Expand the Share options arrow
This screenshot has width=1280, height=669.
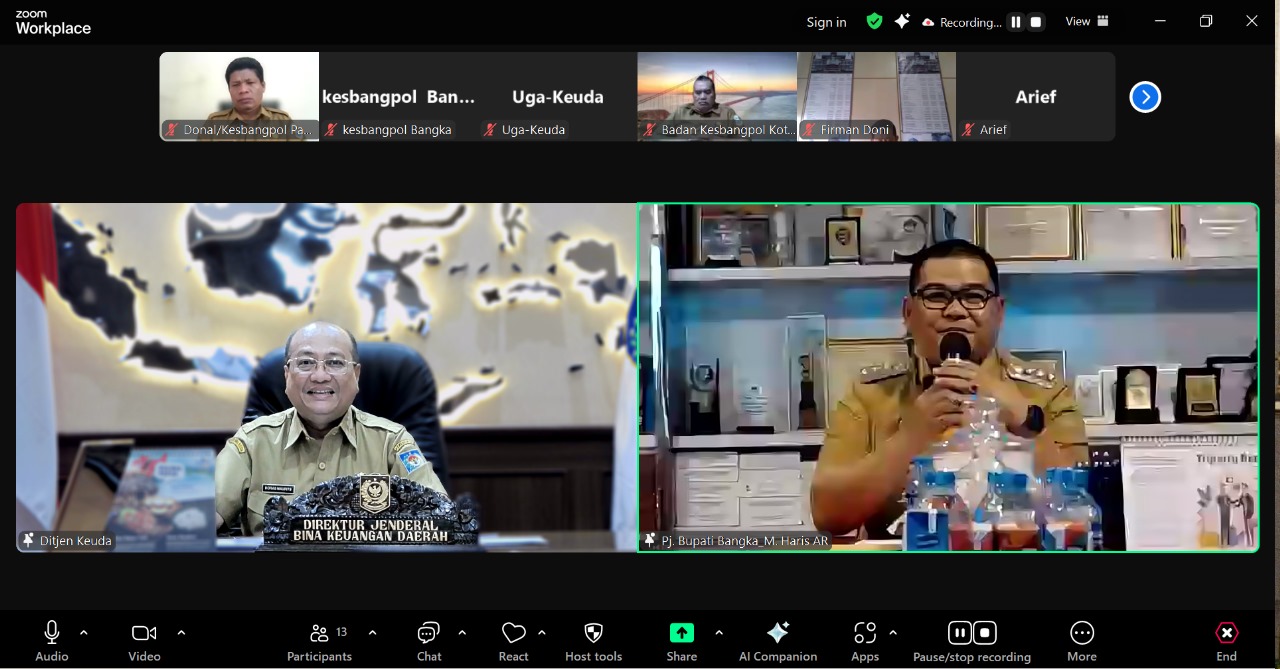click(719, 632)
